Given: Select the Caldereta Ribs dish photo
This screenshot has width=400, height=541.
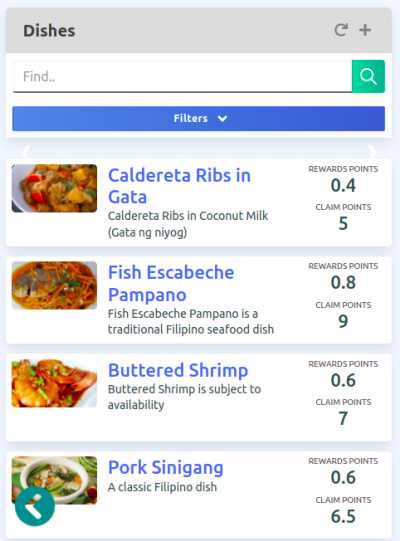Looking at the screenshot, I should pyautogui.click(x=55, y=188).
